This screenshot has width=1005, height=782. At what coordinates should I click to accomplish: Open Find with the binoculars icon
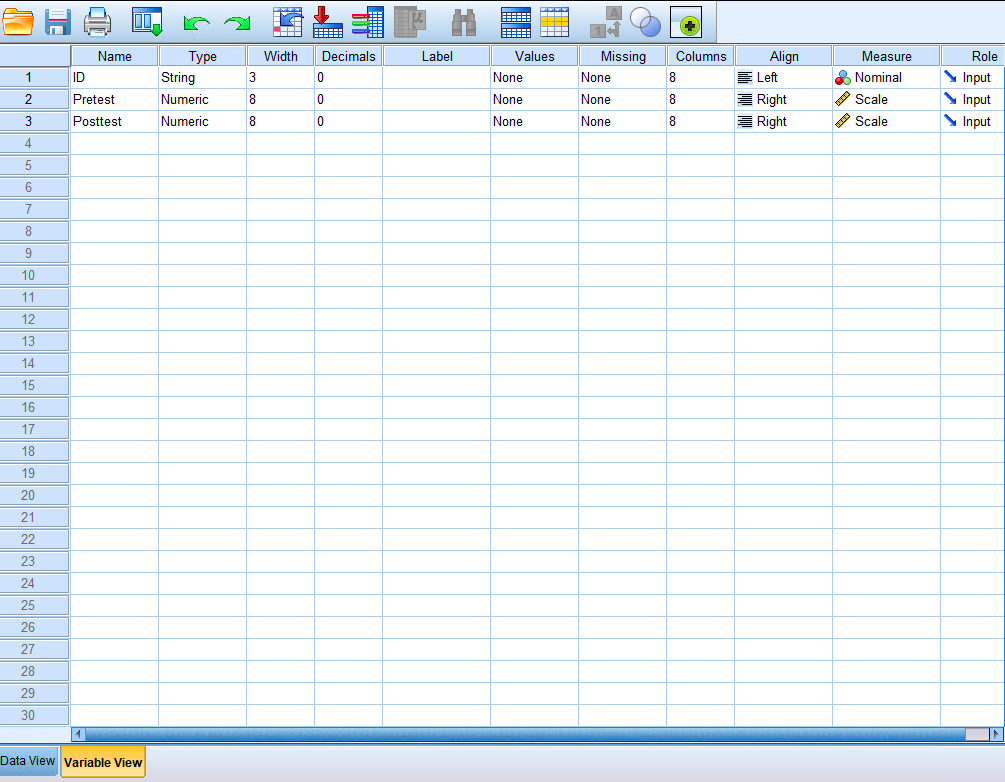[x=464, y=22]
